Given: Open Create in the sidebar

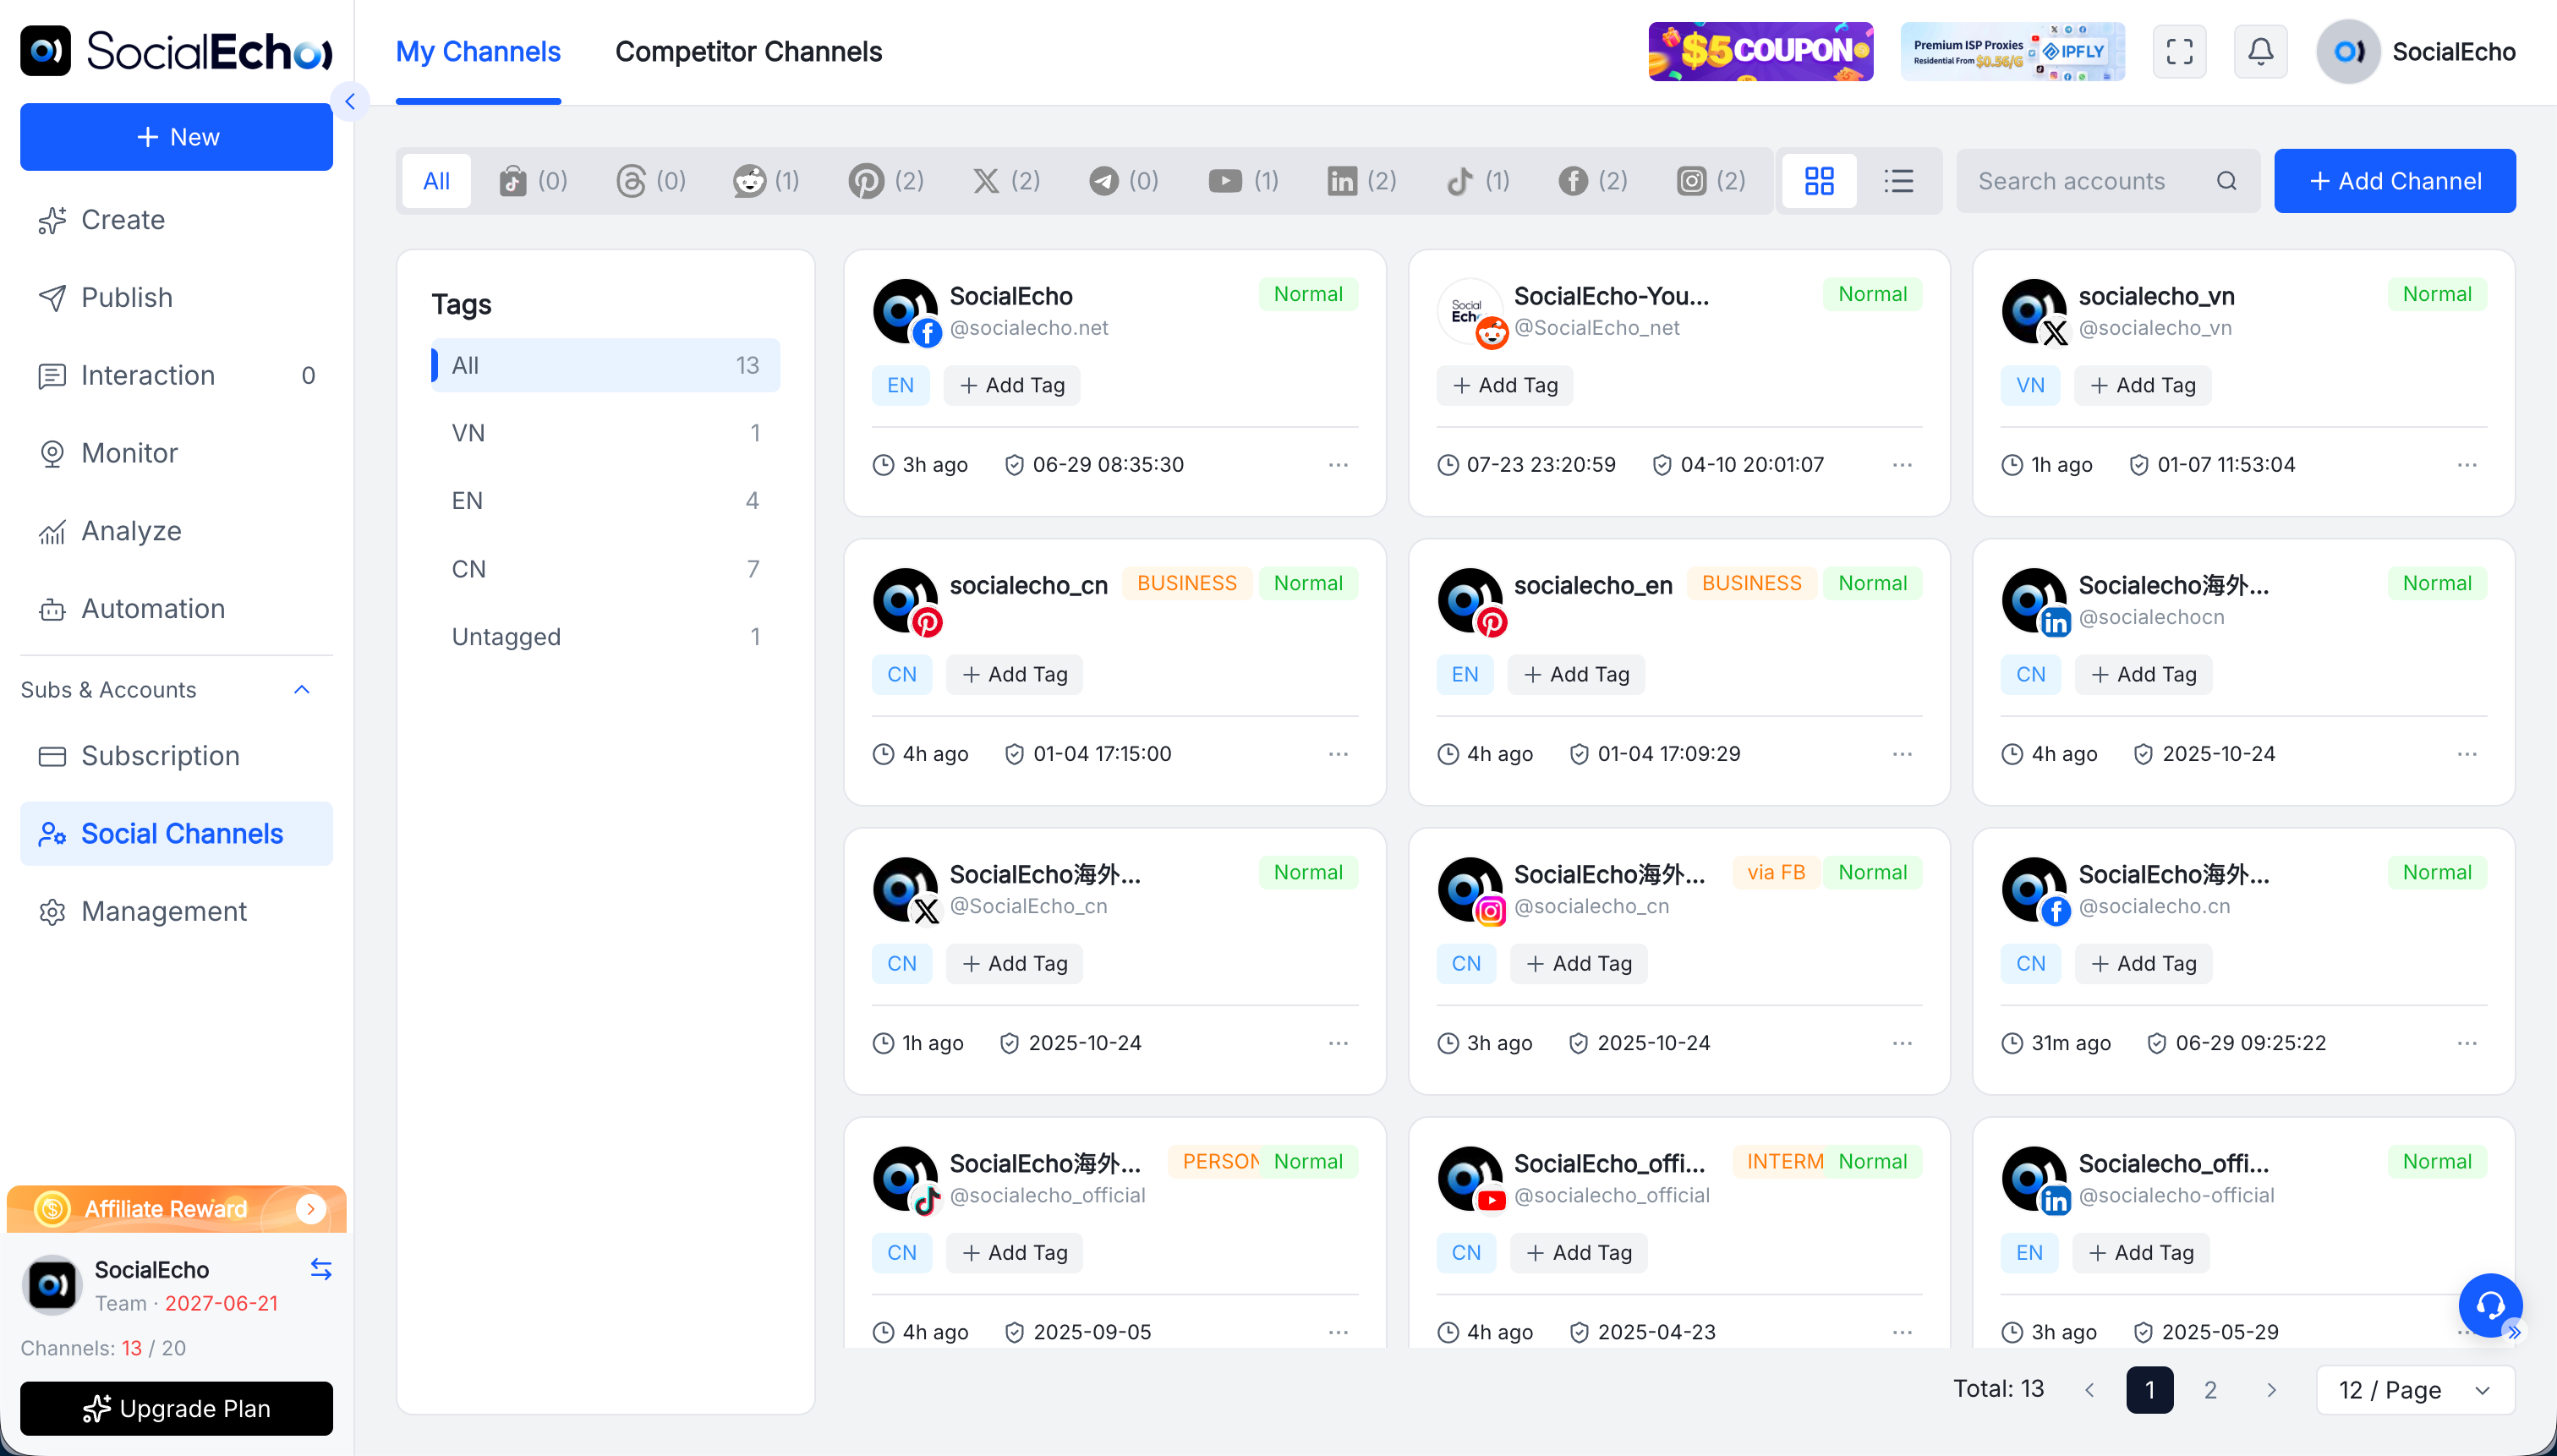Looking at the screenshot, I should (176, 220).
